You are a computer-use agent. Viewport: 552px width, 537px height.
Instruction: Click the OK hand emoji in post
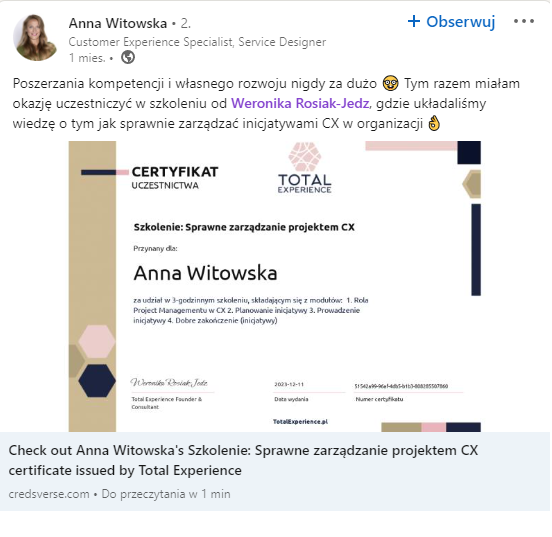click(434, 124)
